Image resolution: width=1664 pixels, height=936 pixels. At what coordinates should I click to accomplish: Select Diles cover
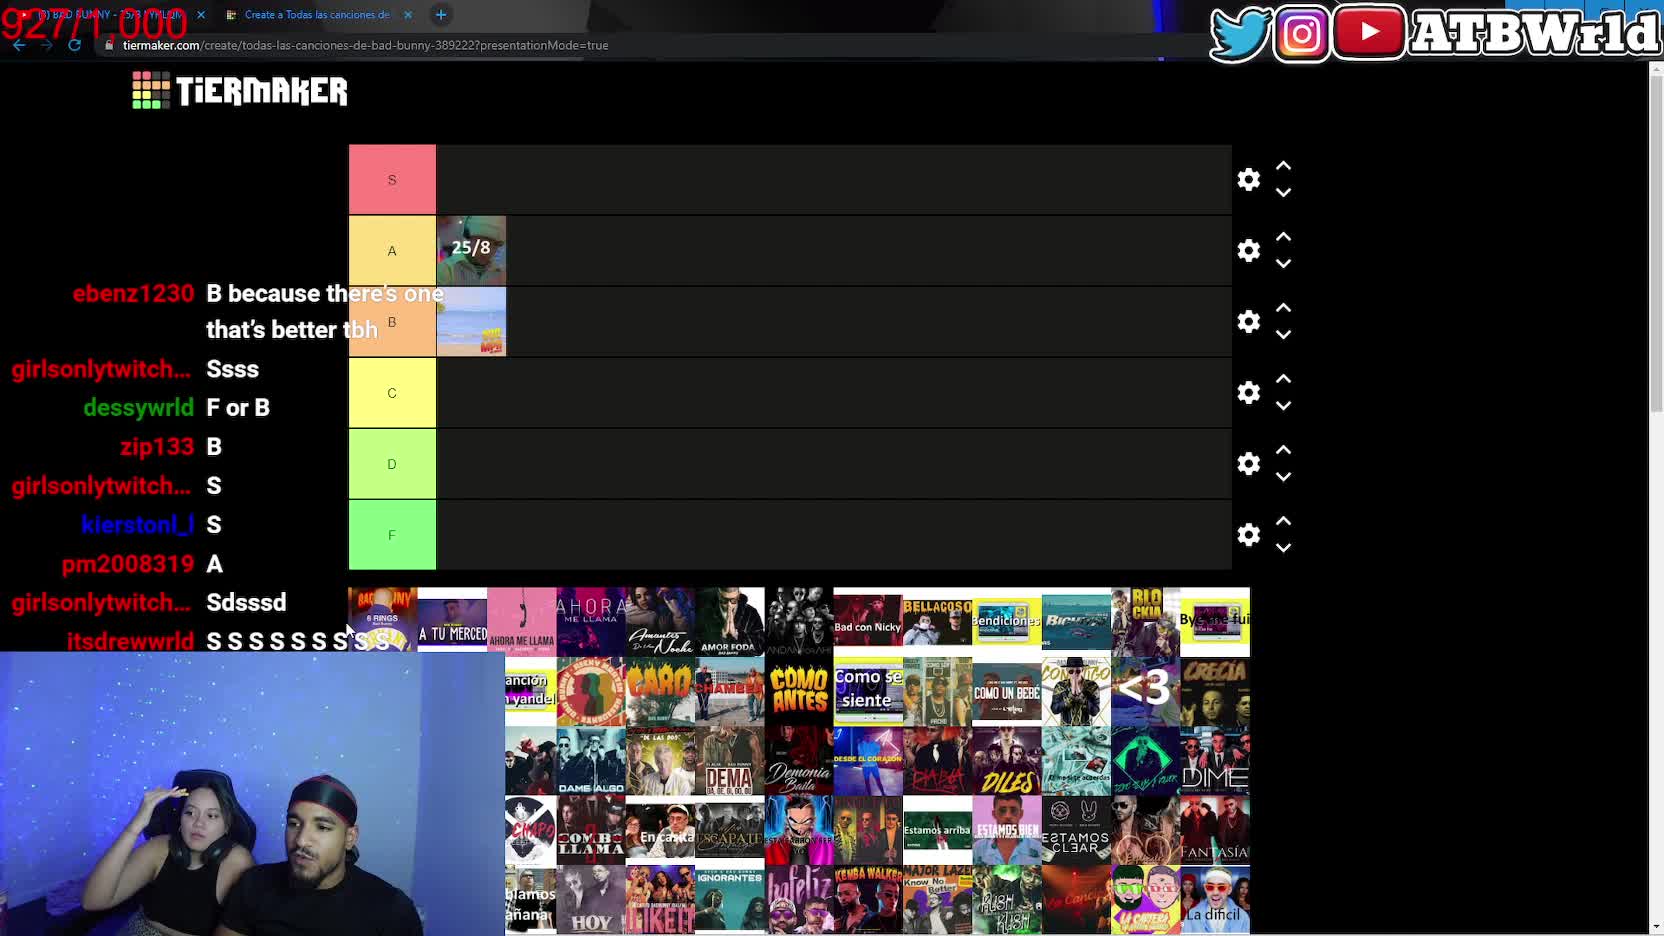pos(1007,761)
